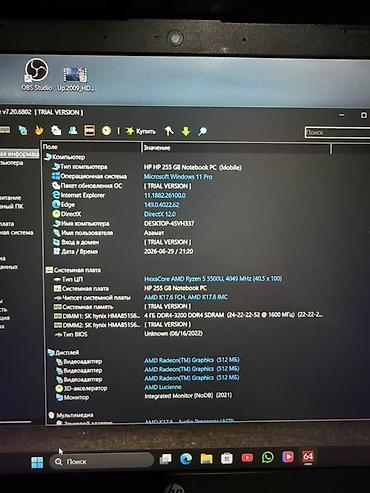Open YouTube from the taskbar
Screen dimensions: 370x493
247,458
